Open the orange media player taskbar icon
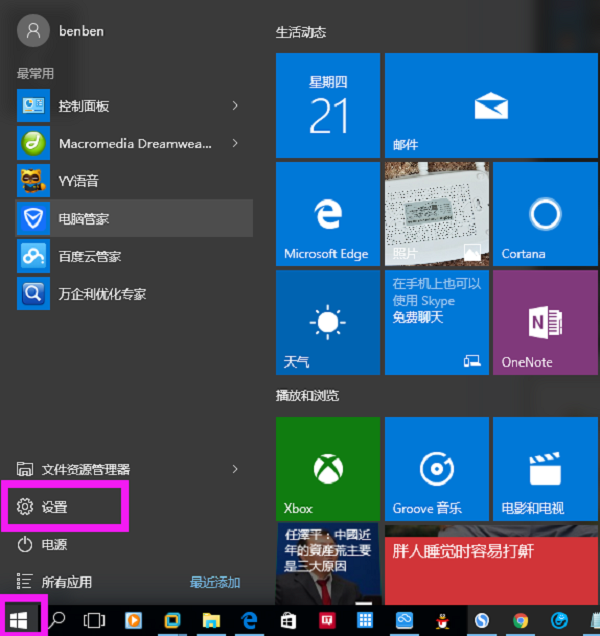 pyautogui.click(x=133, y=621)
